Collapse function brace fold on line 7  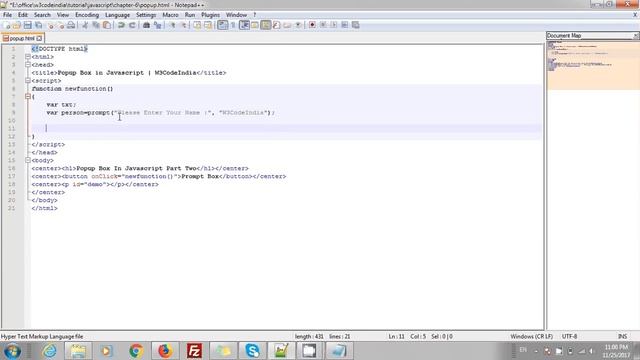pos(28,96)
